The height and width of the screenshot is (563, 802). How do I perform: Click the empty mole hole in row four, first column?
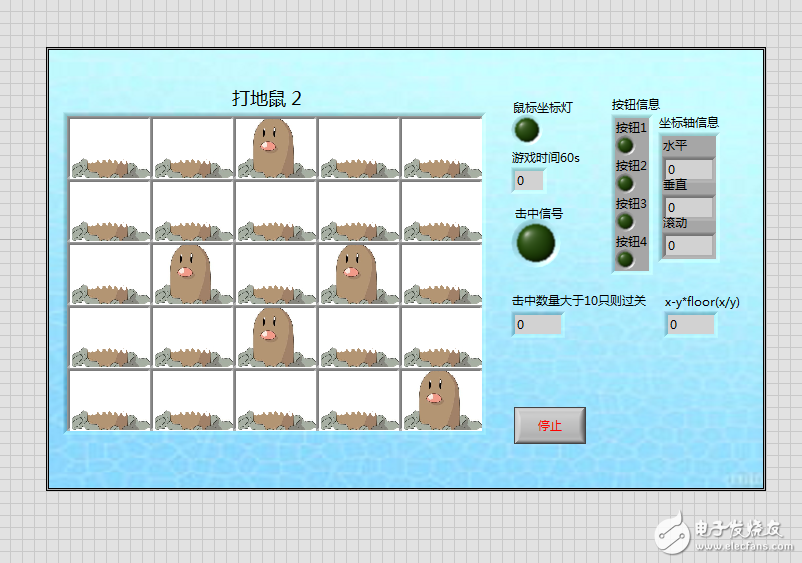[110, 337]
